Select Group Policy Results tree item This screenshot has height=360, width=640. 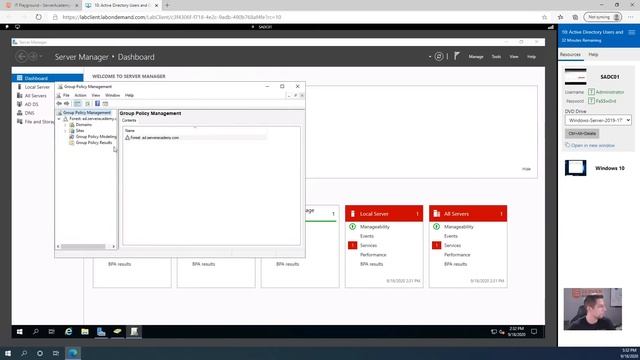tap(94, 142)
